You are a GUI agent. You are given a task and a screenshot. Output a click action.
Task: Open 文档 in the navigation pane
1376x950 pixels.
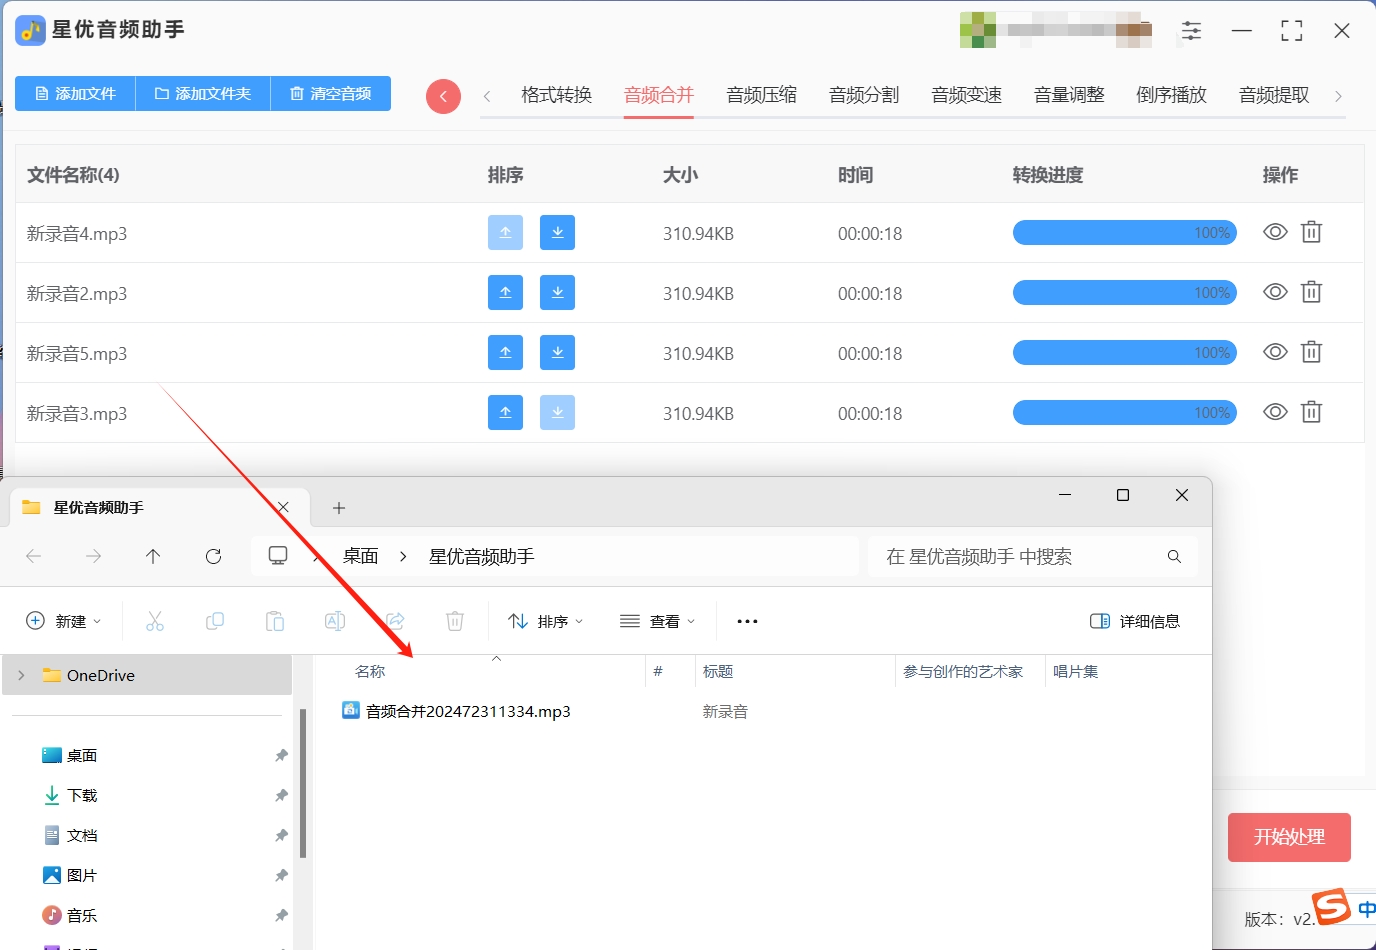point(82,835)
